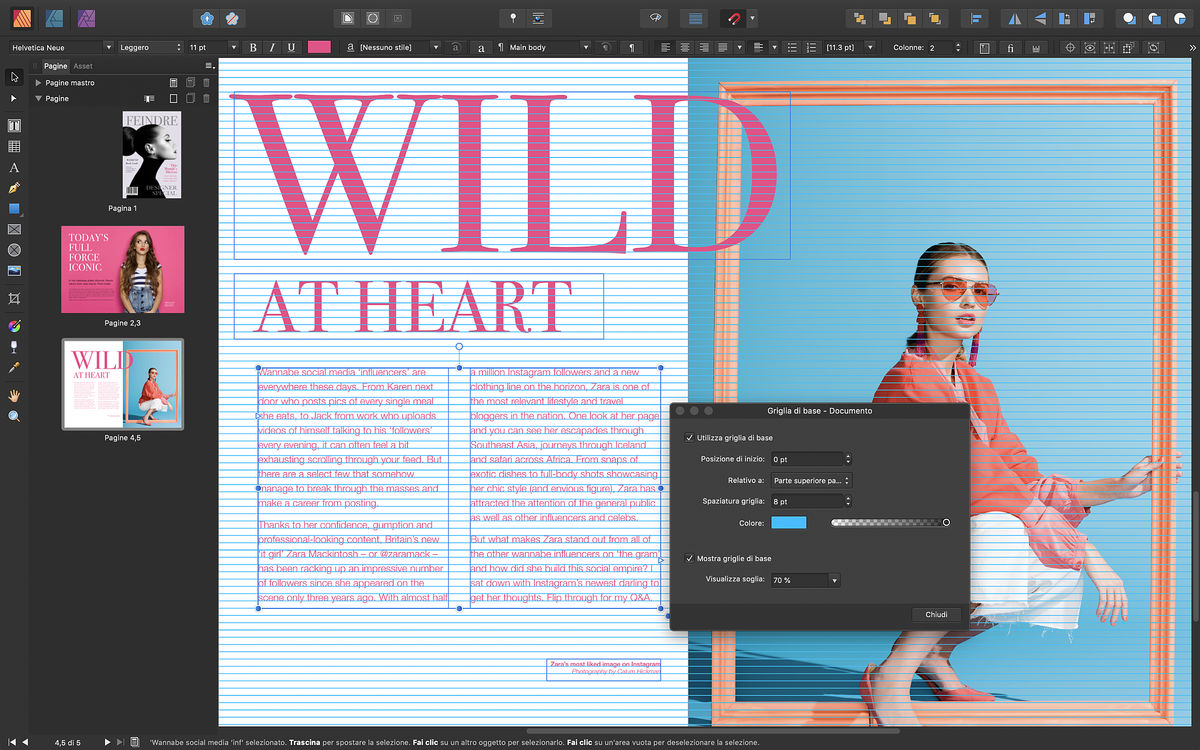Viewport: 1200px width, 750px height.
Task: Toggle Underline text formatting
Action: [x=291, y=47]
